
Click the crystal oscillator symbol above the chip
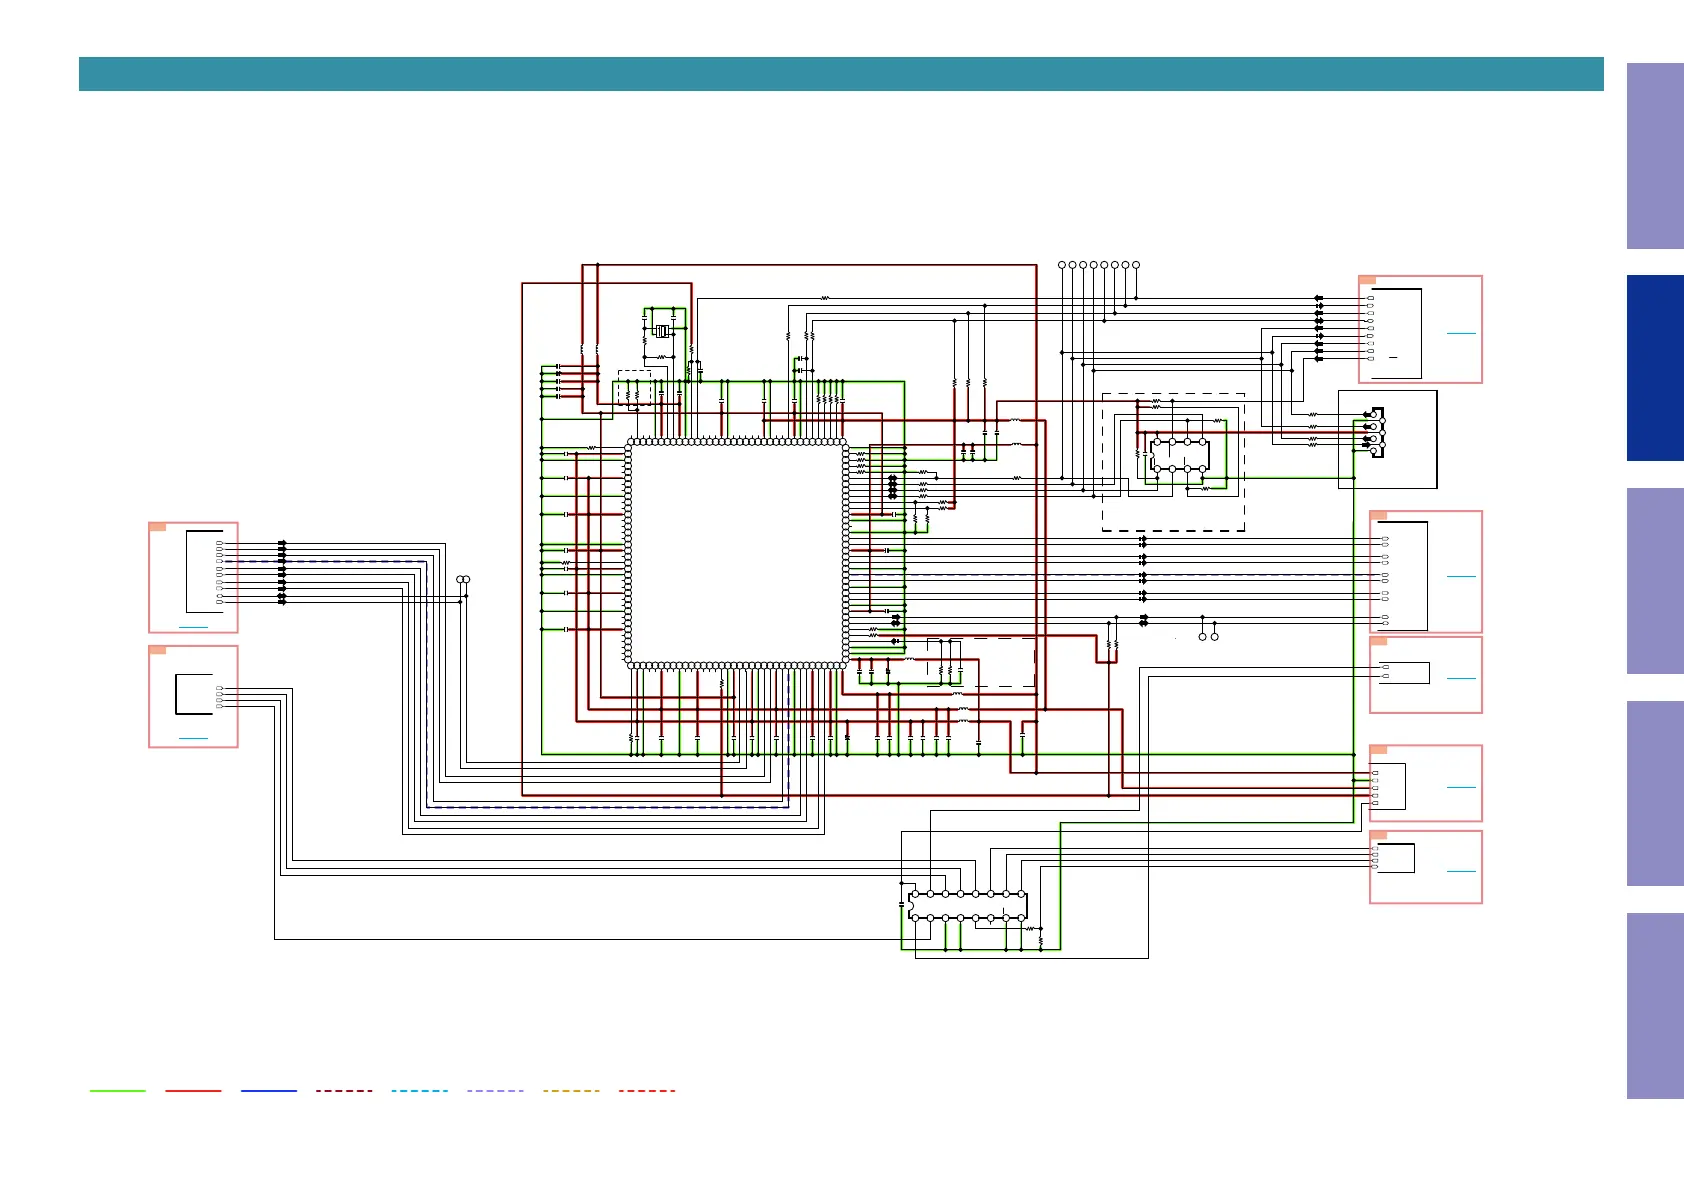(661, 331)
